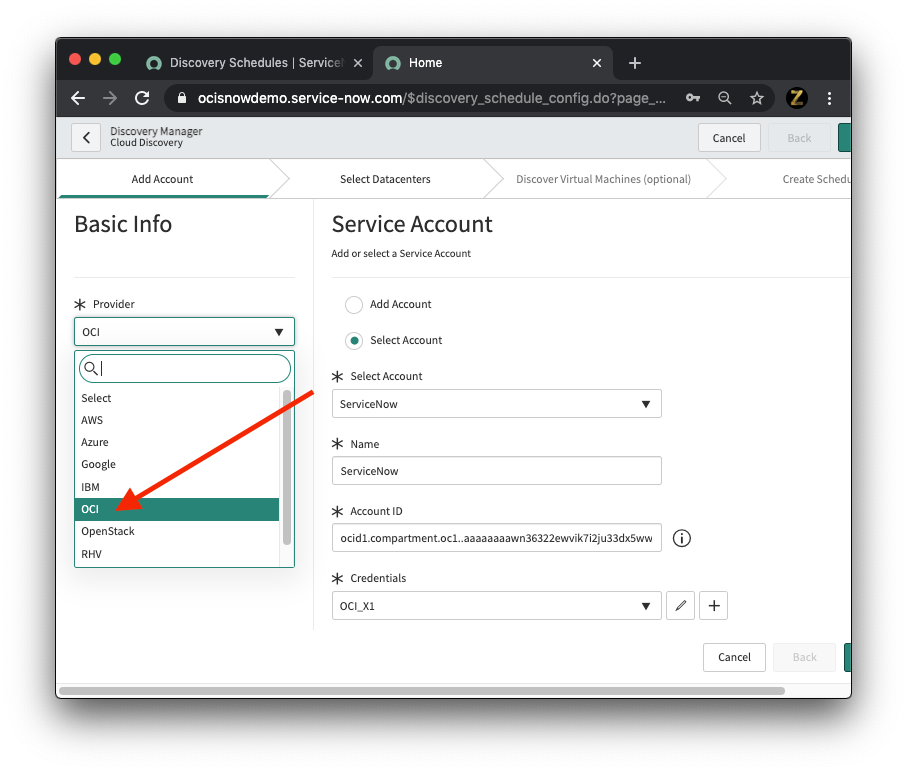Choose RHV in provider list
This screenshot has width=907, height=772.
[177, 554]
